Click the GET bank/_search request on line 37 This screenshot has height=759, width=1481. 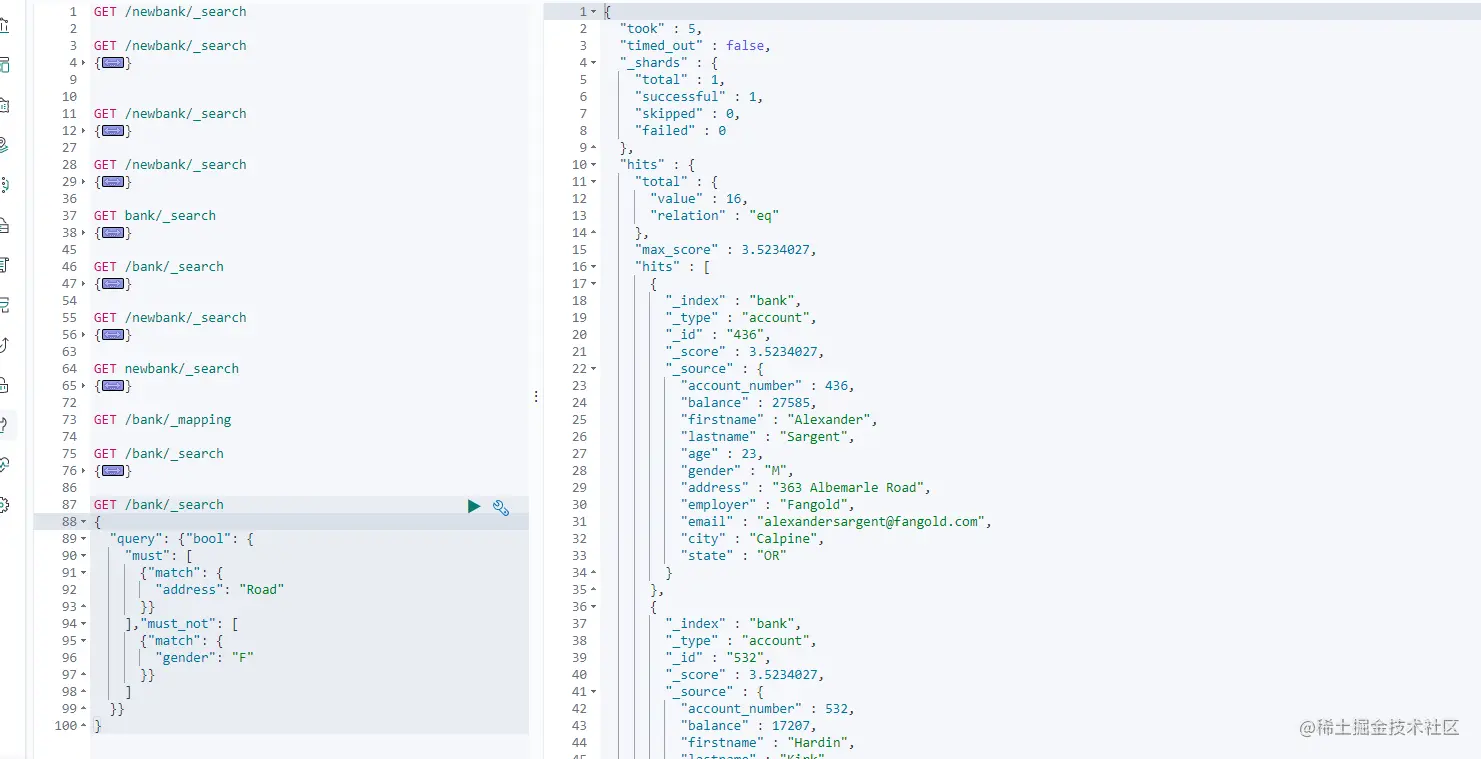(x=155, y=216)
